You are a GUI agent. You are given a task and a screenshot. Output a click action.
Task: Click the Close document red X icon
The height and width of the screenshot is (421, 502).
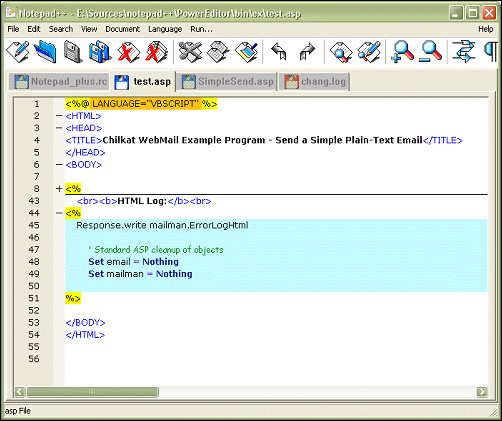[x=128, y=52]
